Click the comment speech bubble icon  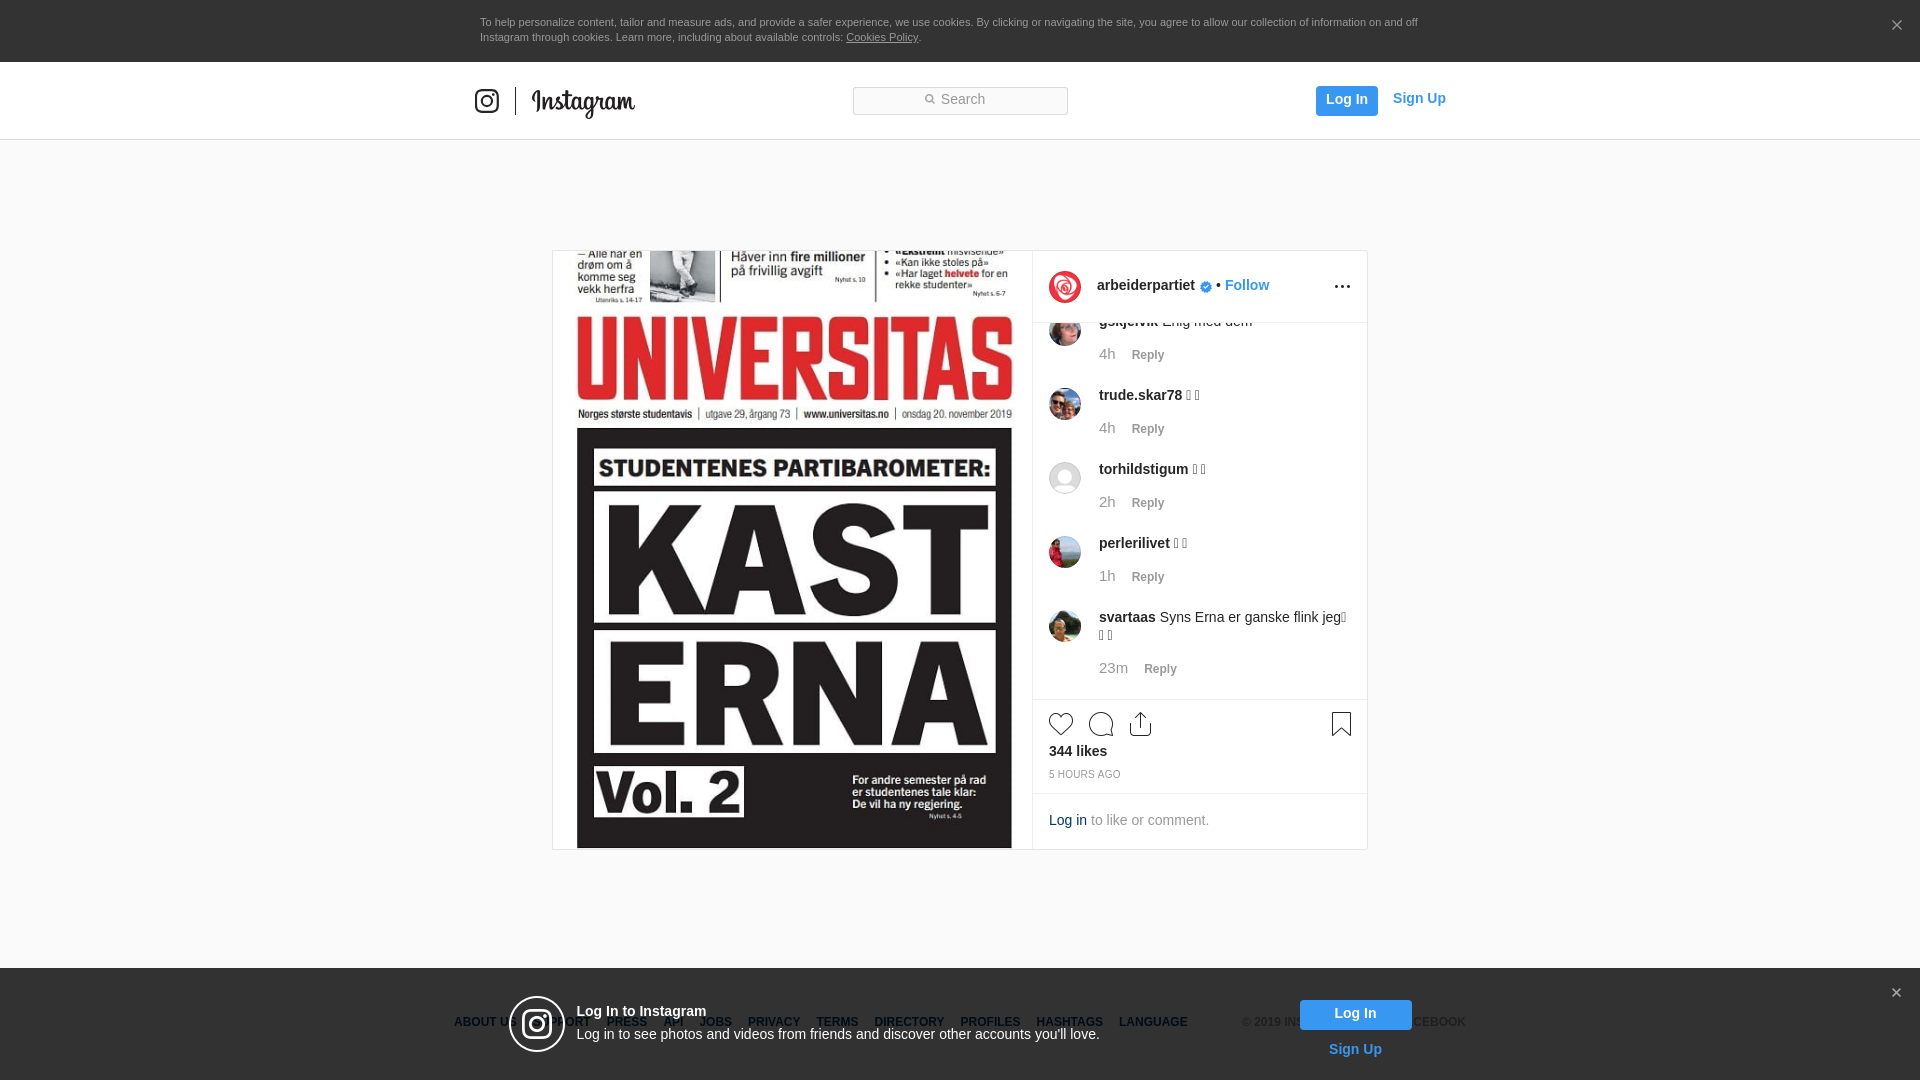pos(1101,724)
